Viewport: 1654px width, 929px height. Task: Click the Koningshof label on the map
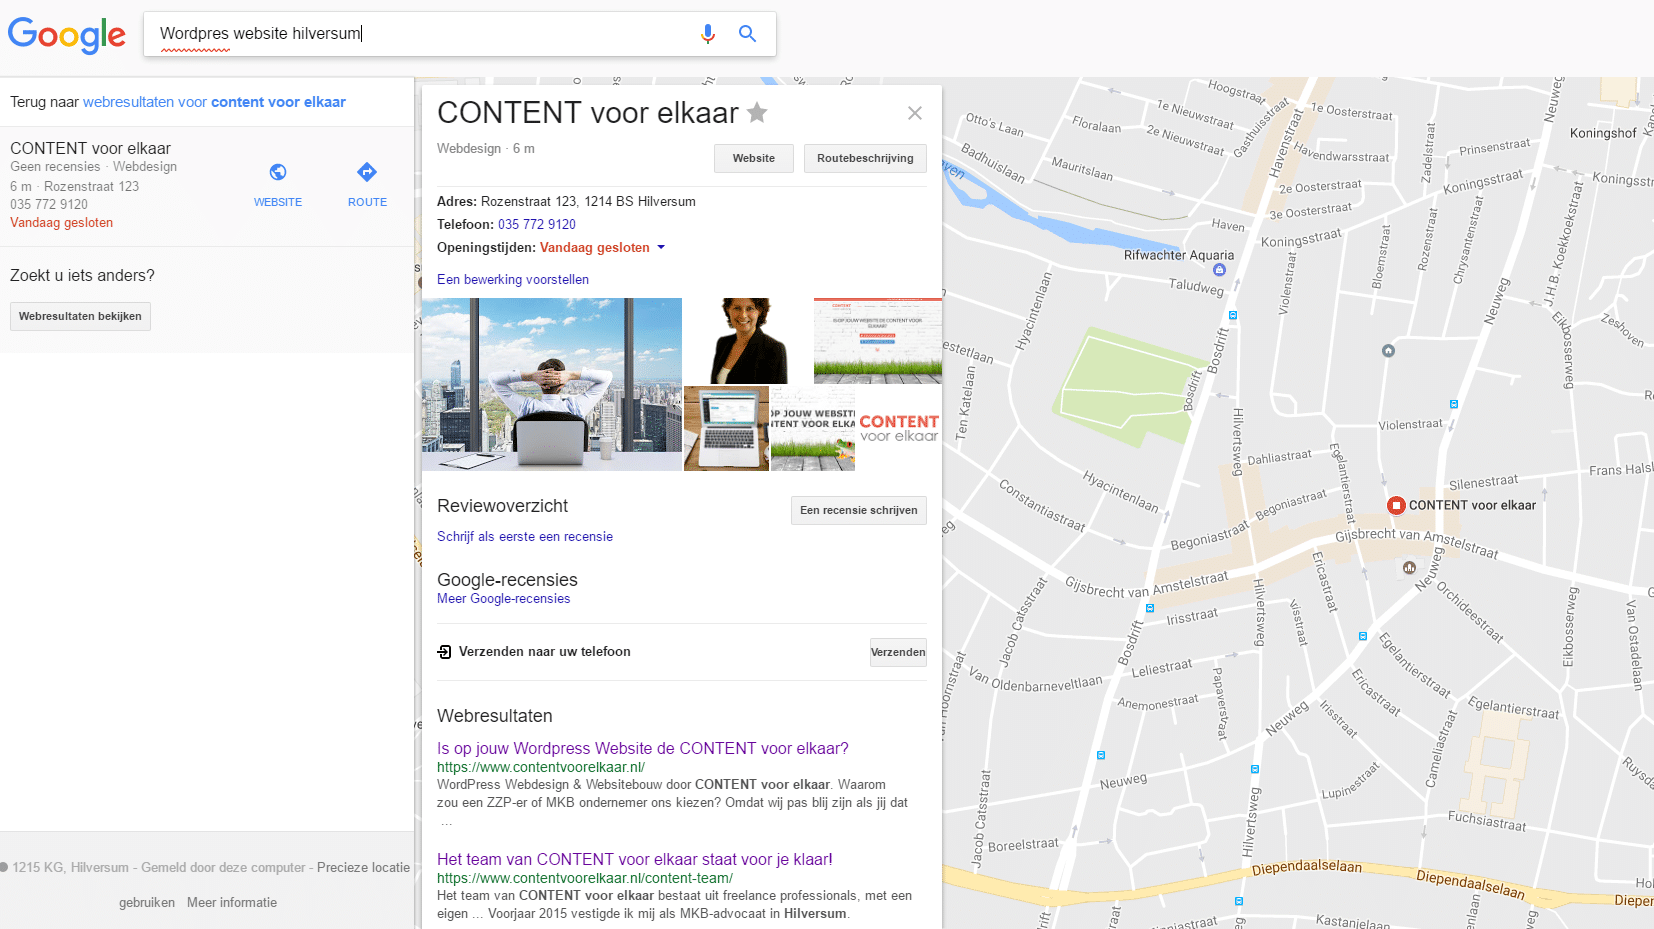[1603, 133]
